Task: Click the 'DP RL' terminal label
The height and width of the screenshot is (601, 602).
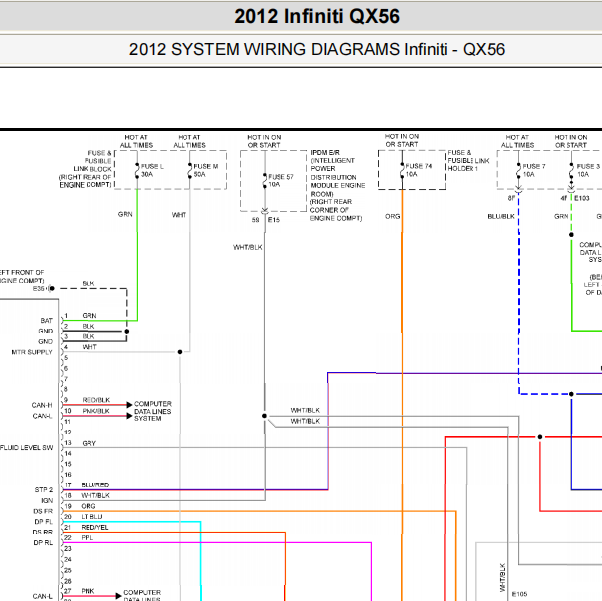Action: click(43, 543)
